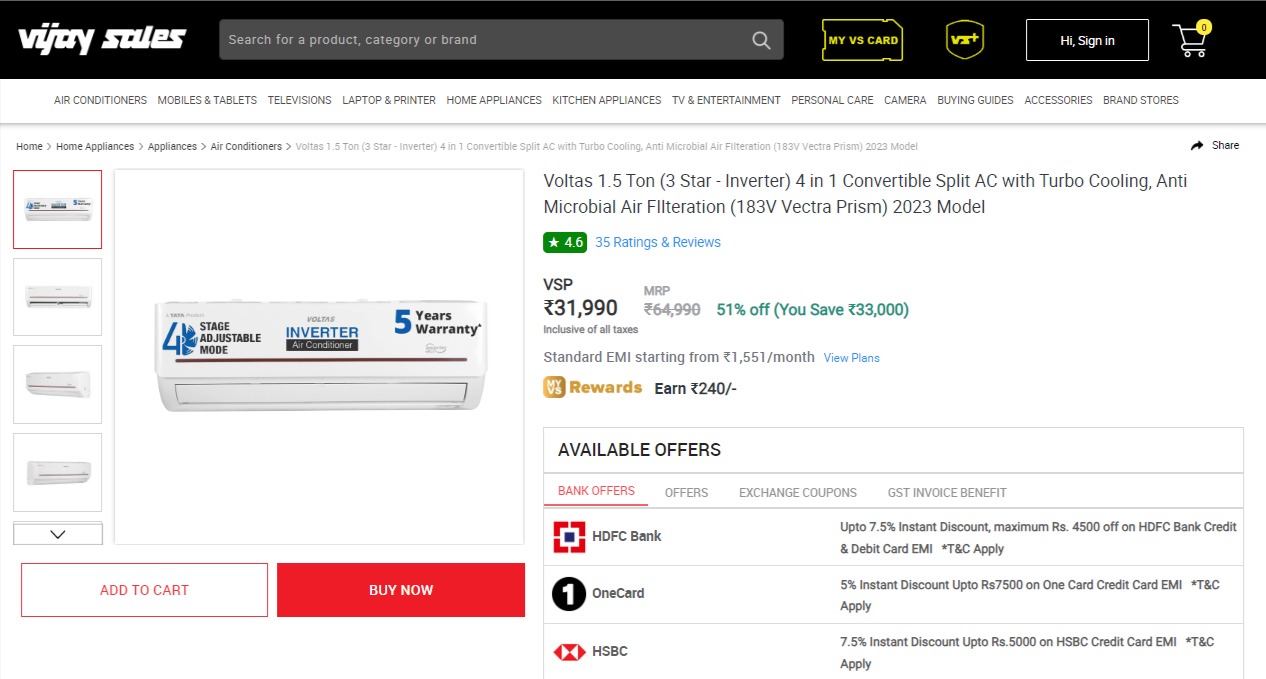
Task: Open the Mobiles & Tablets menu
Action: pyautogui.click(x=207, y=100)
